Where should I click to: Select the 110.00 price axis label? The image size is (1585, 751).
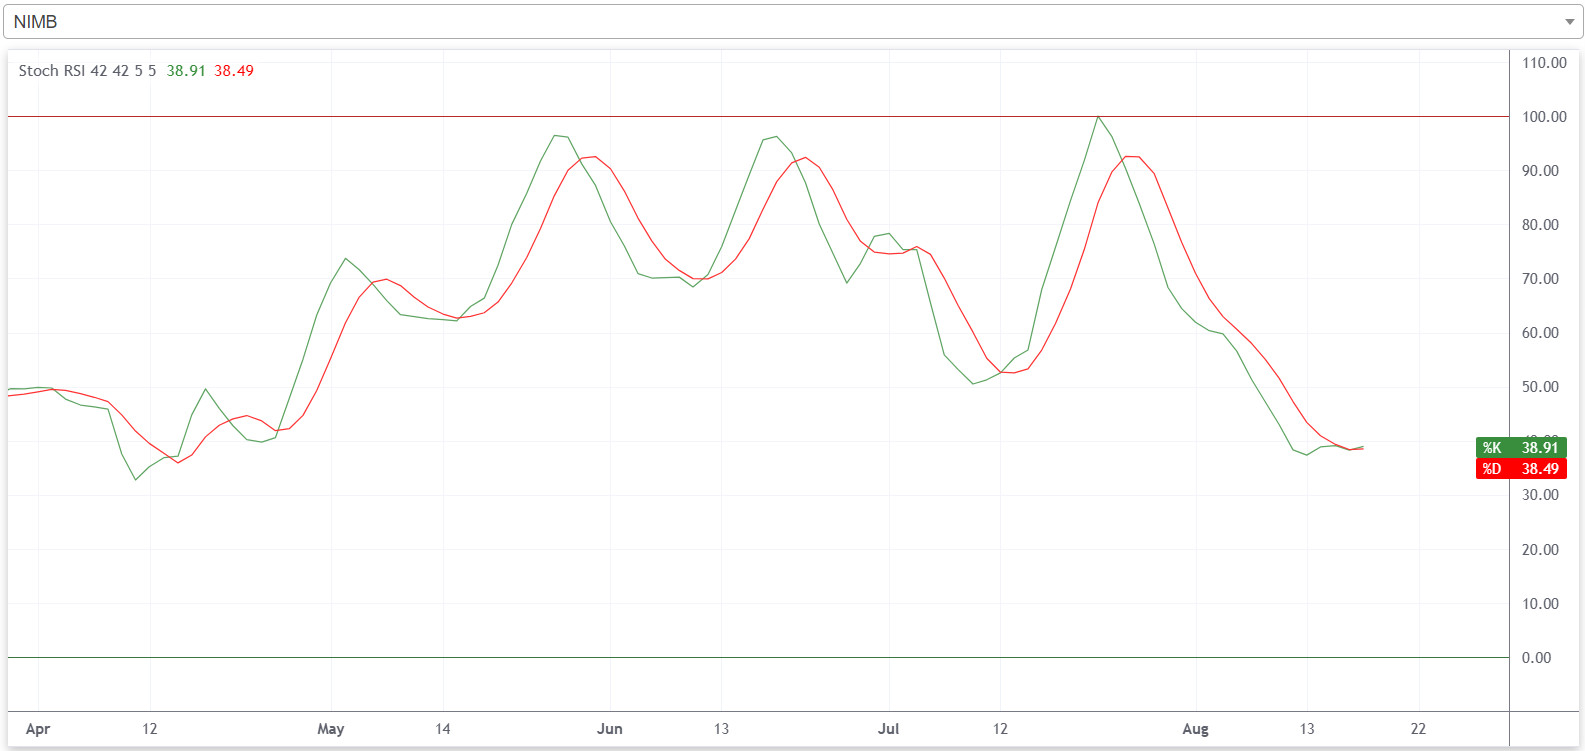[1544, 63]
